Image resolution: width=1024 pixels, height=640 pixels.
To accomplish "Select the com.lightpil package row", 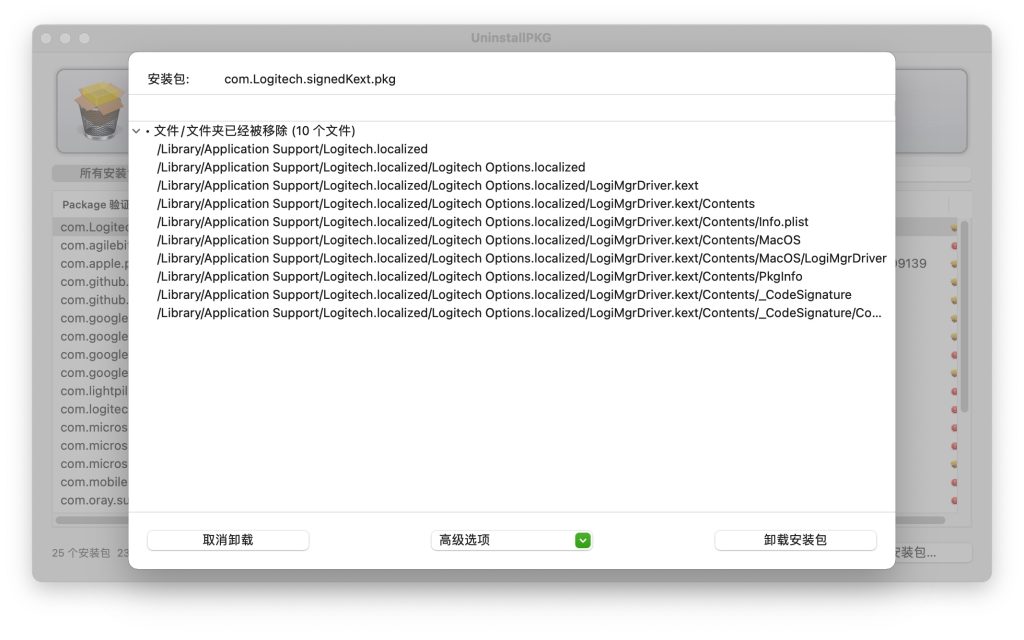I will (94, 391).
